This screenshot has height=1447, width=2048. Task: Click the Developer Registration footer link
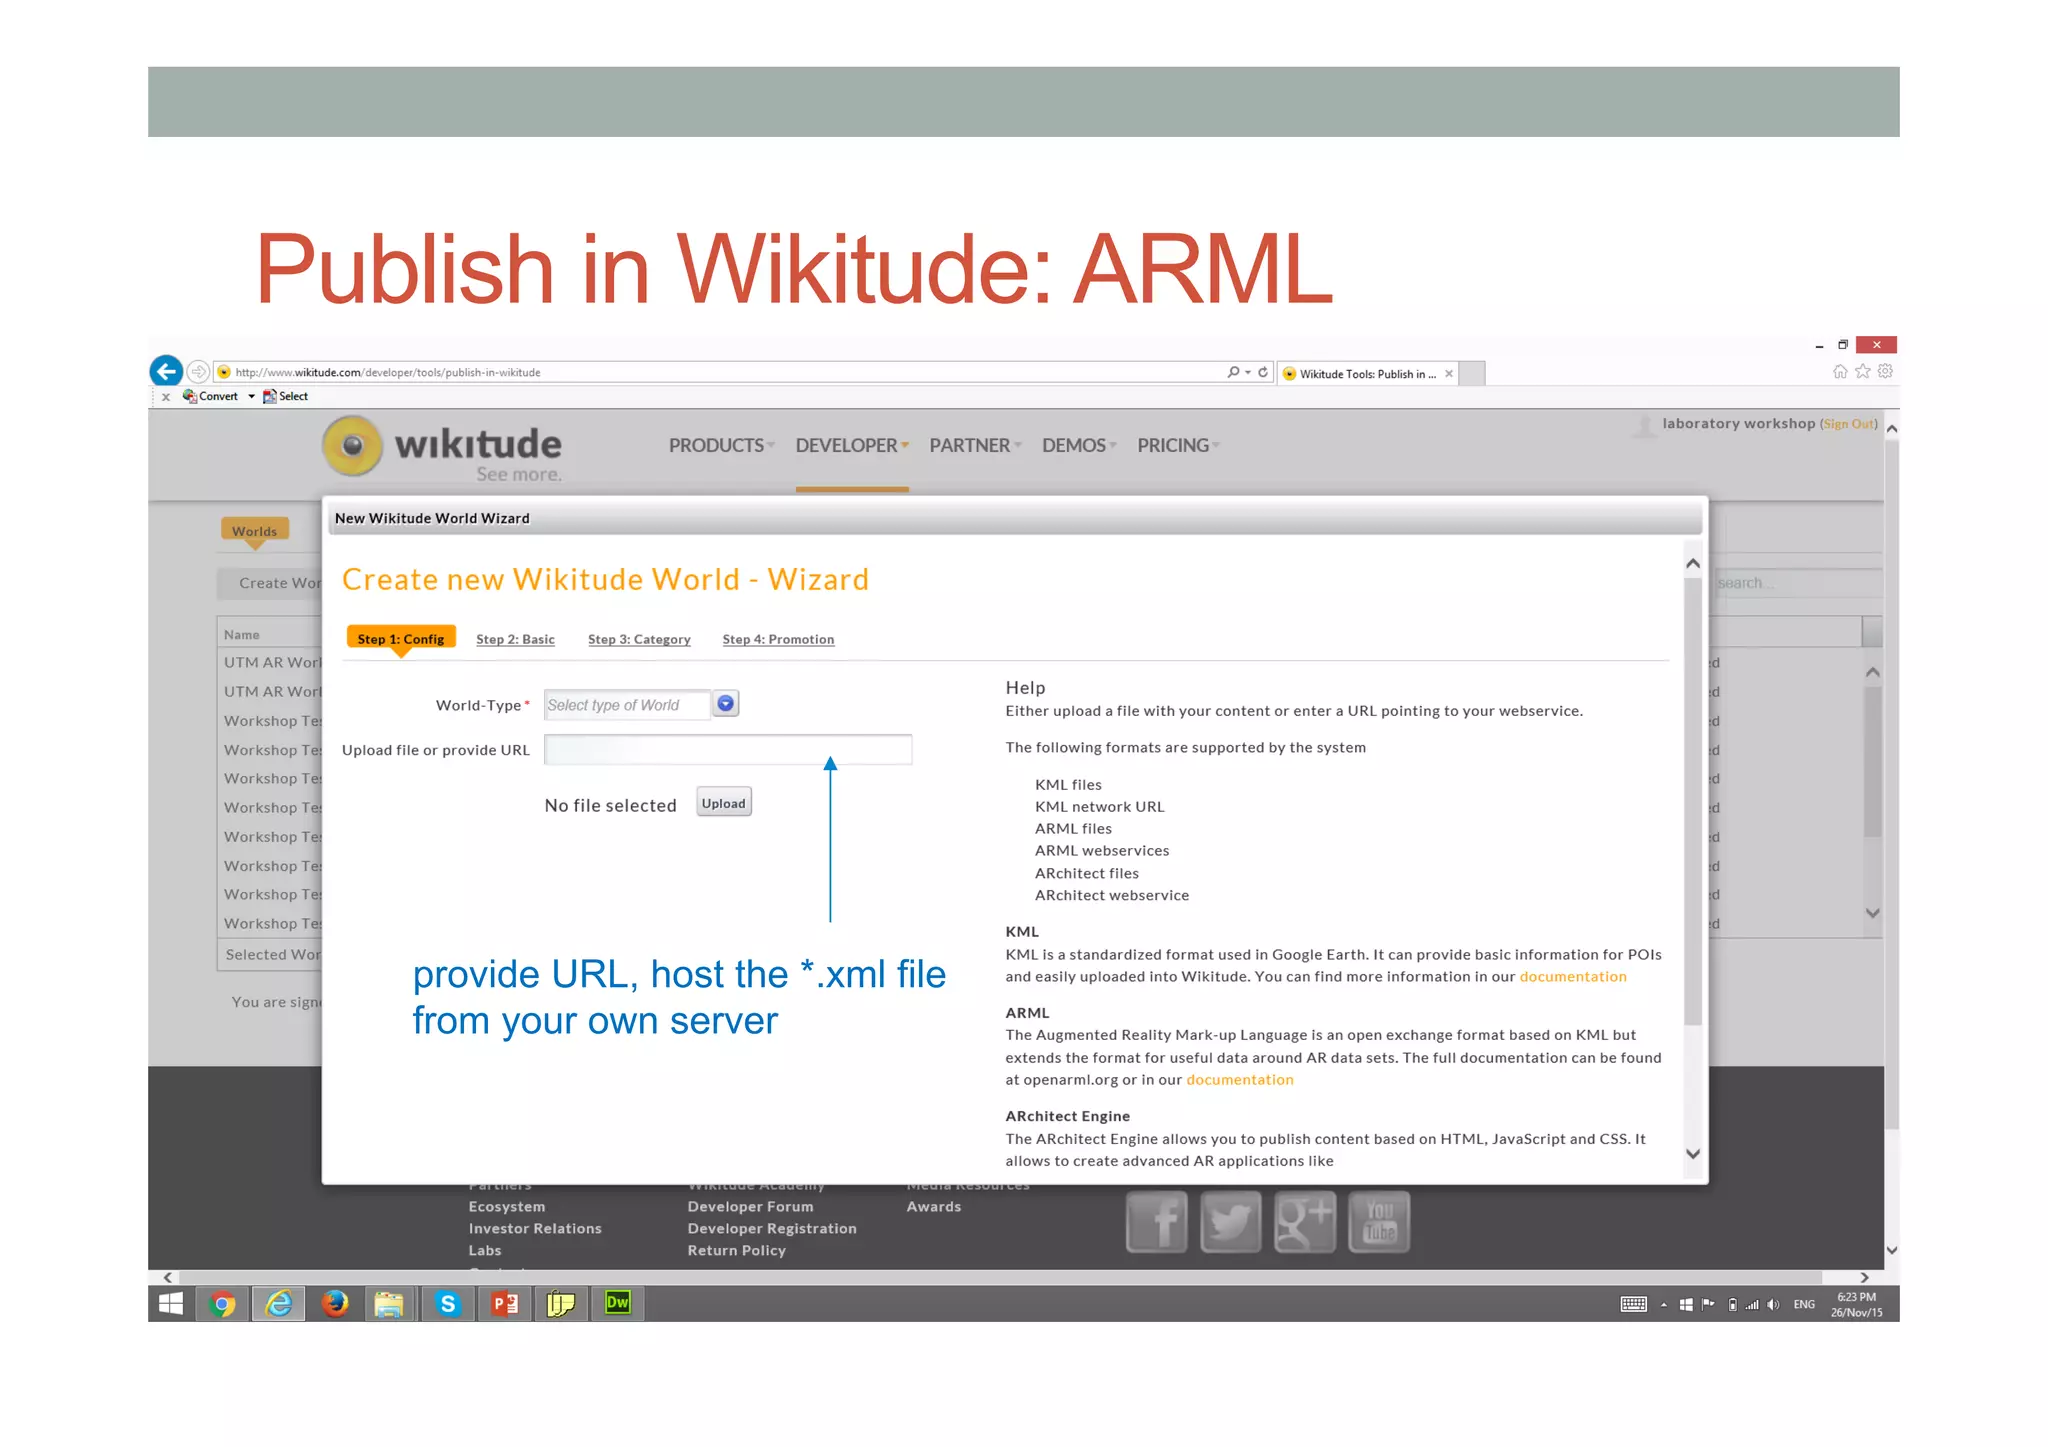(772, 1229)
